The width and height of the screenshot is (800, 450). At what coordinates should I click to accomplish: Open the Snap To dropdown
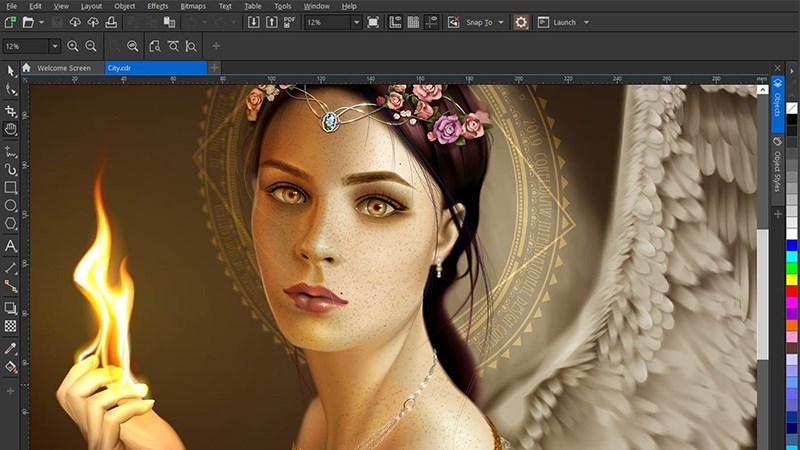(478, 22)
